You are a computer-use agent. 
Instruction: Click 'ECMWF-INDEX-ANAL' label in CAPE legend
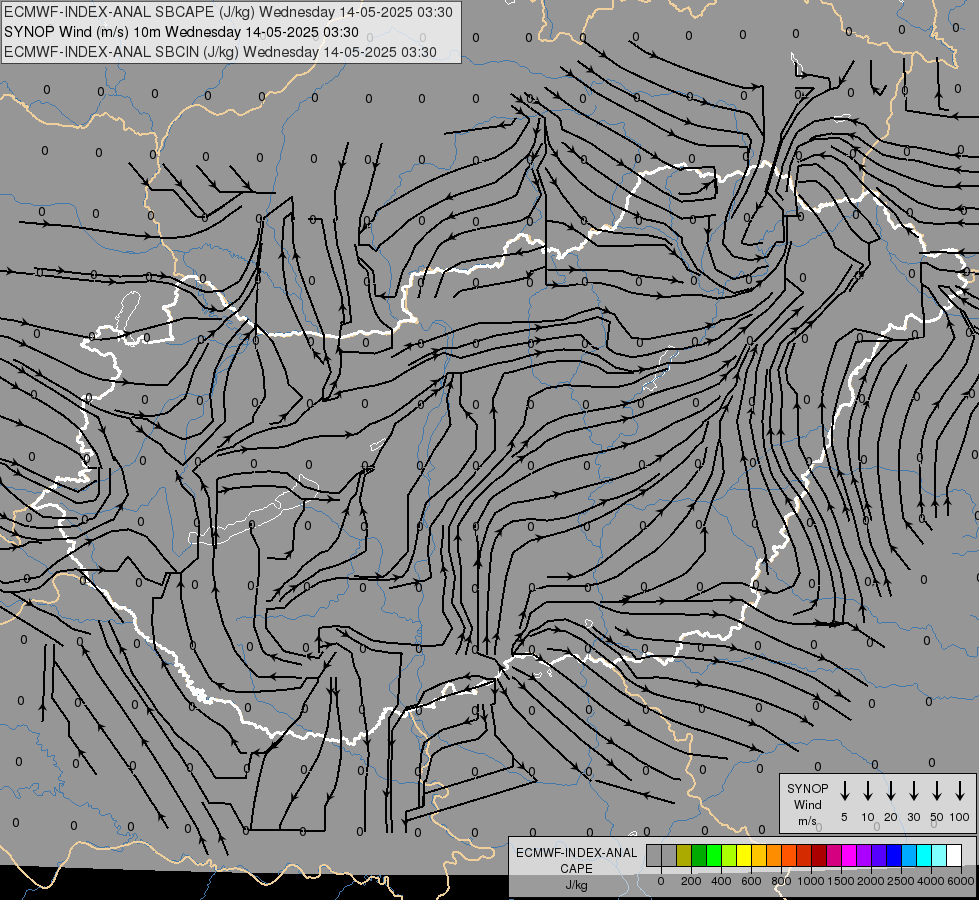tap(576, 853)
